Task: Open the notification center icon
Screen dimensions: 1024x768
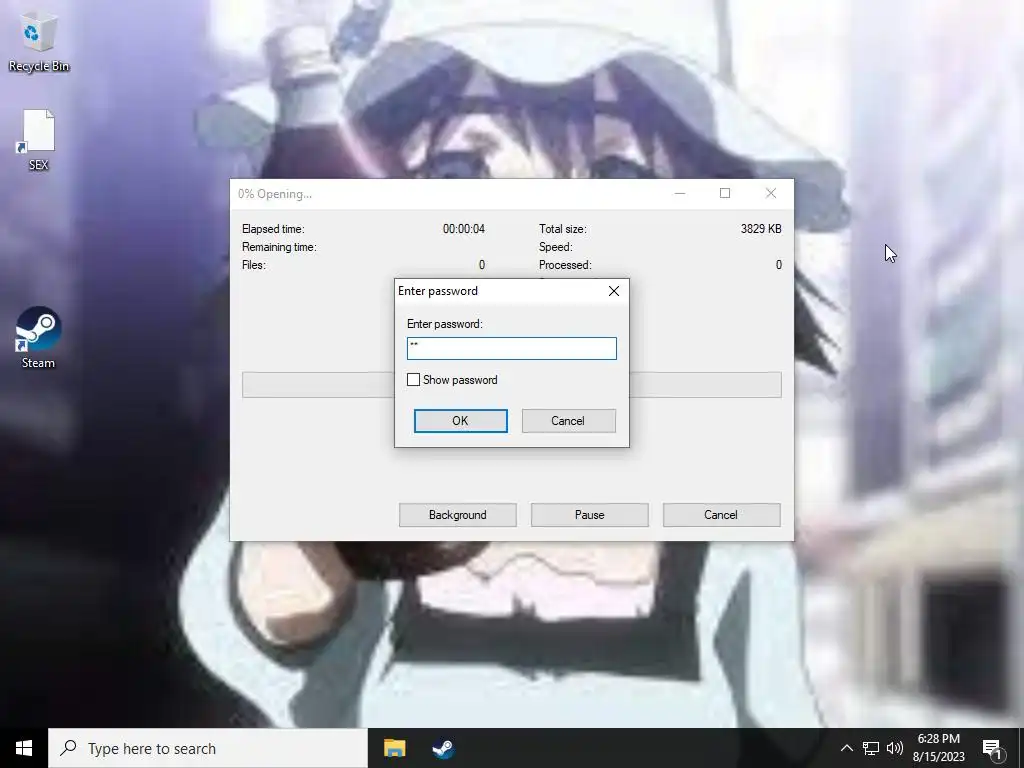Action: pos(993,748)
